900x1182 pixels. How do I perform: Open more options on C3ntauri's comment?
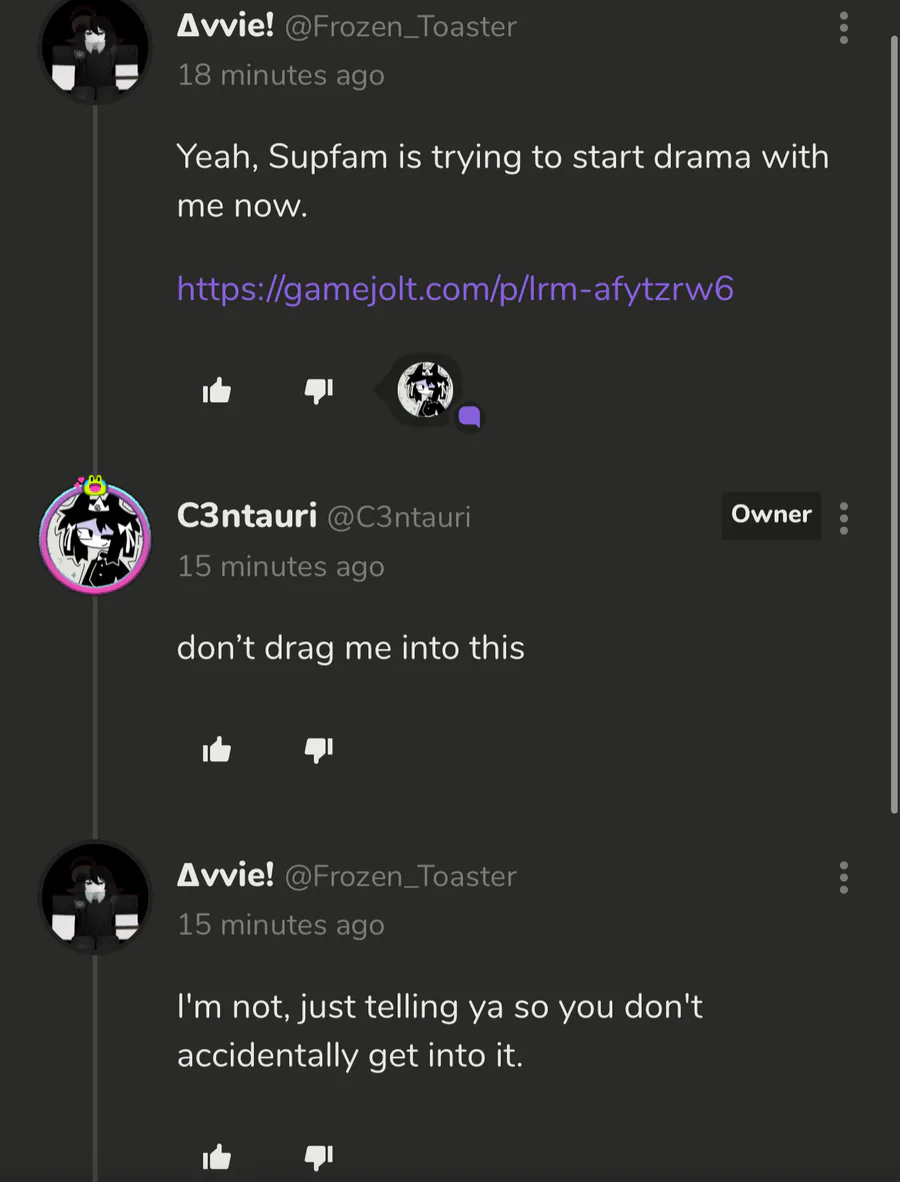tap(844, 518)
